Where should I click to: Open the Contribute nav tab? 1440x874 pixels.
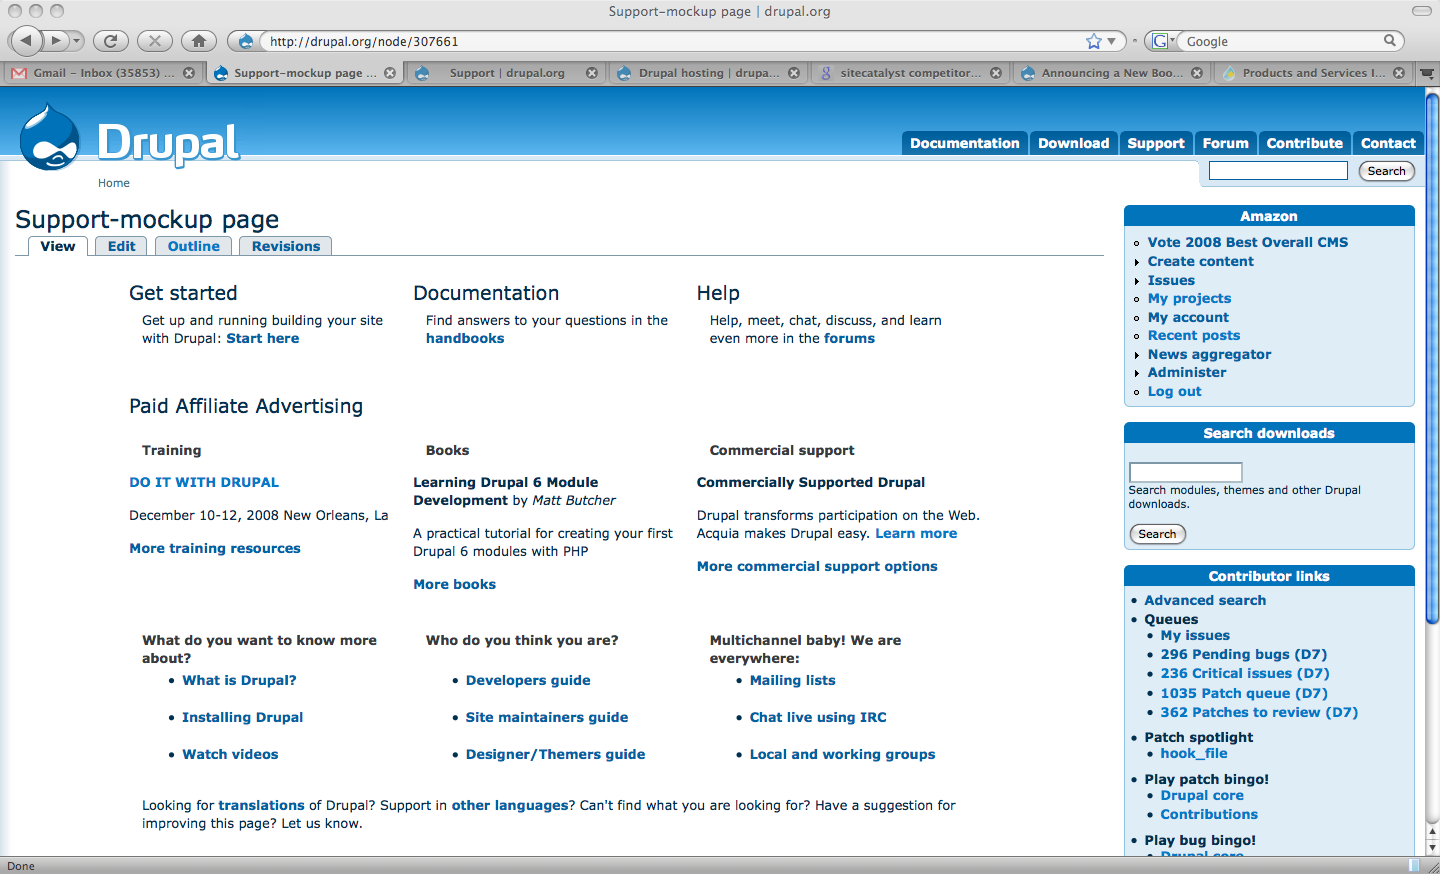click(1304, 143)
